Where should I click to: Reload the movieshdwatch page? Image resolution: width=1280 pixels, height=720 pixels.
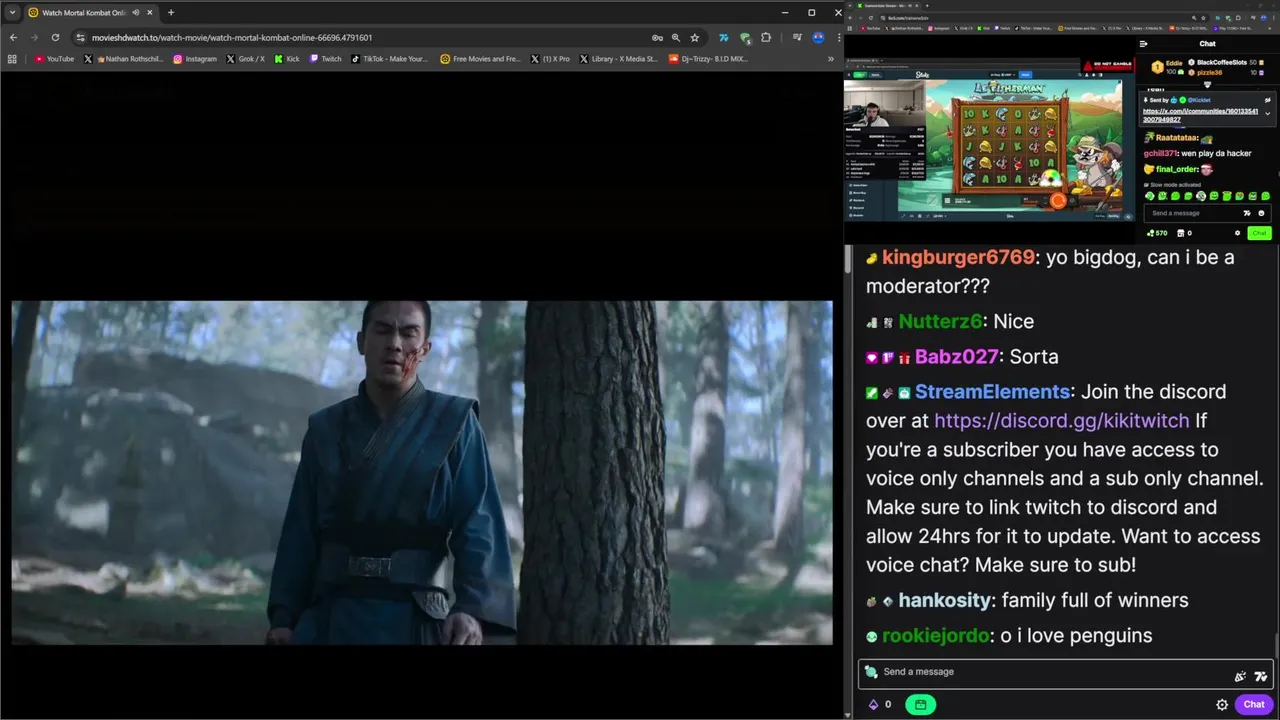pyautogui.click(x=55, y=38)
